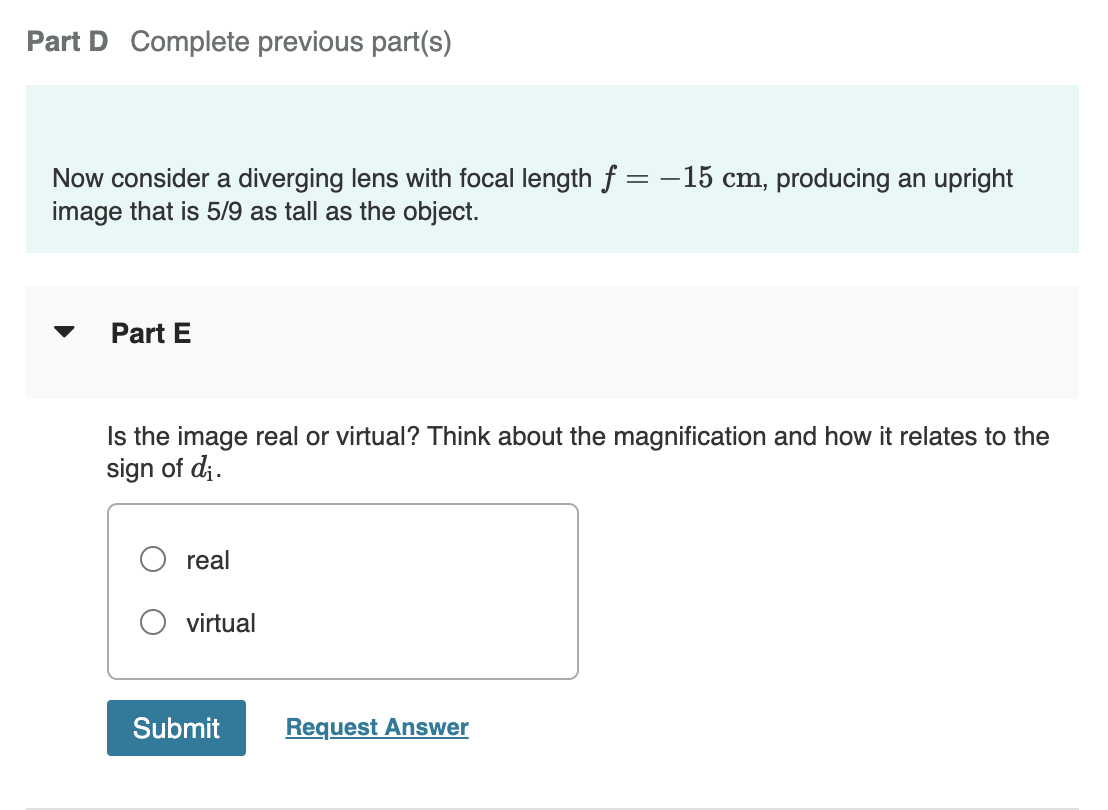The height and width of the screenshot is (810, 1108).
Task: Select the 'virtual' radio button
Action: click(152, 621)
